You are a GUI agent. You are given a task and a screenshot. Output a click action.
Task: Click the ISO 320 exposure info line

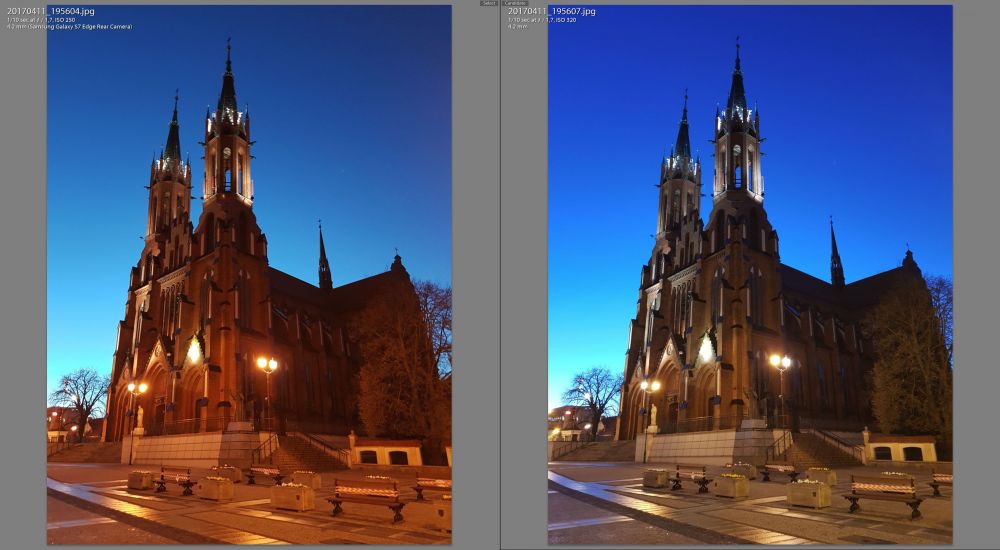541,20
